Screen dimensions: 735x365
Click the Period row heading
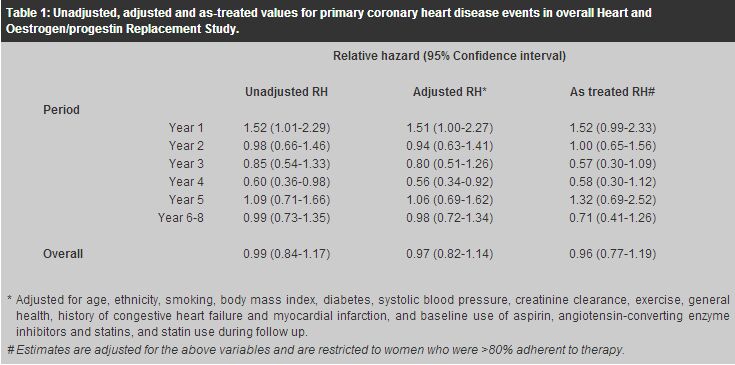click(x=61, y=110)
